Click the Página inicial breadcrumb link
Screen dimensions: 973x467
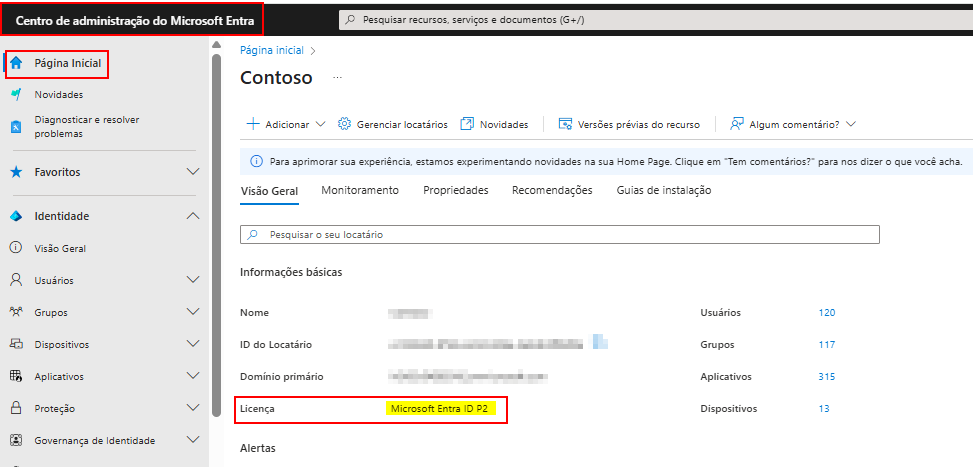[272, 50]
